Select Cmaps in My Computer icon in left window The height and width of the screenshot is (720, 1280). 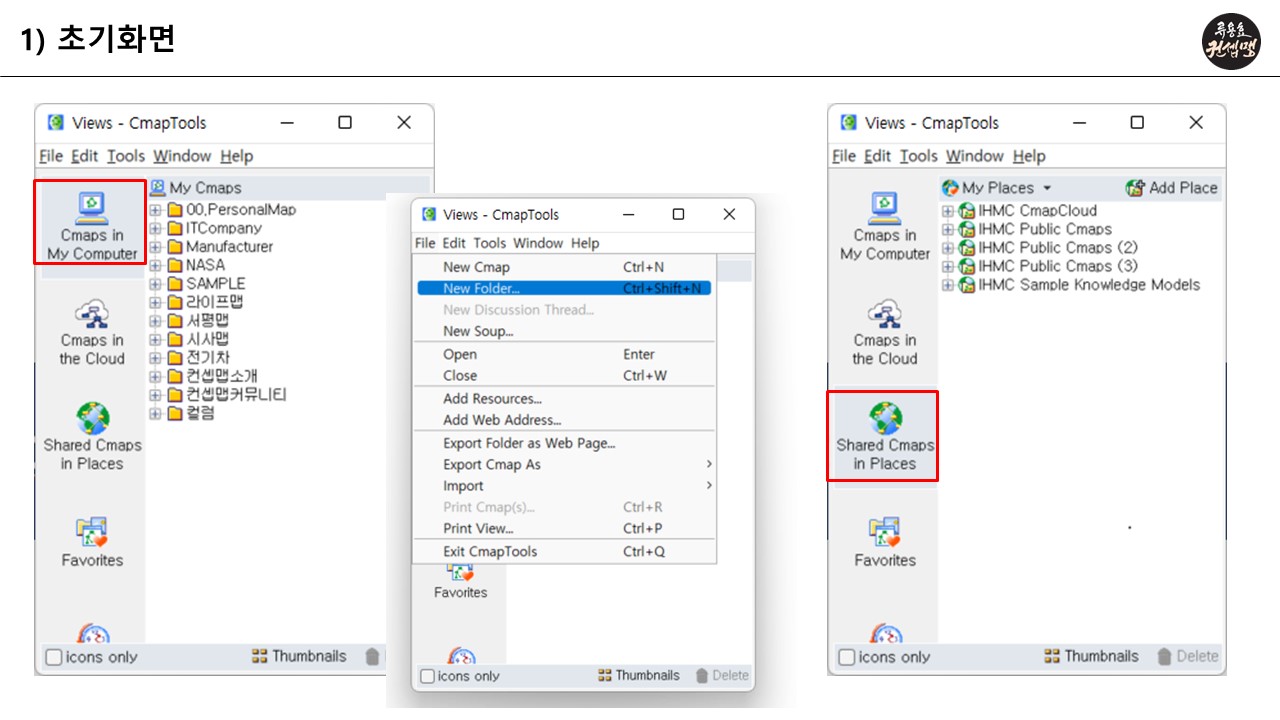click(91, 206)
